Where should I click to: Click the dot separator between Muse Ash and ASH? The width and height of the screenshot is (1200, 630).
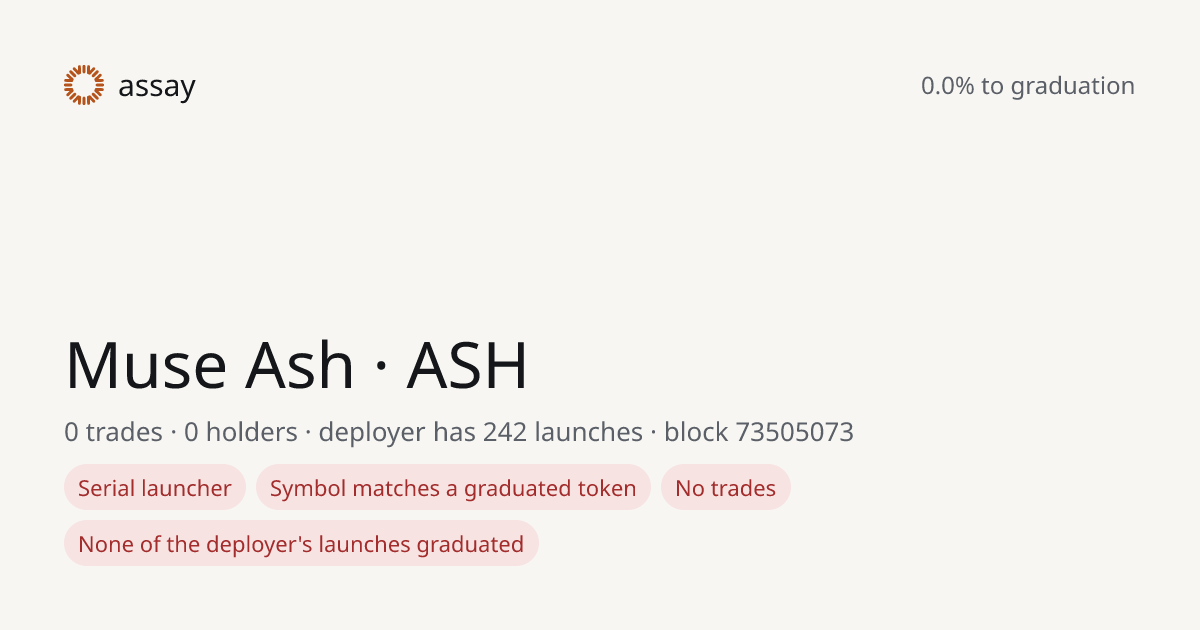coord(381,366)
